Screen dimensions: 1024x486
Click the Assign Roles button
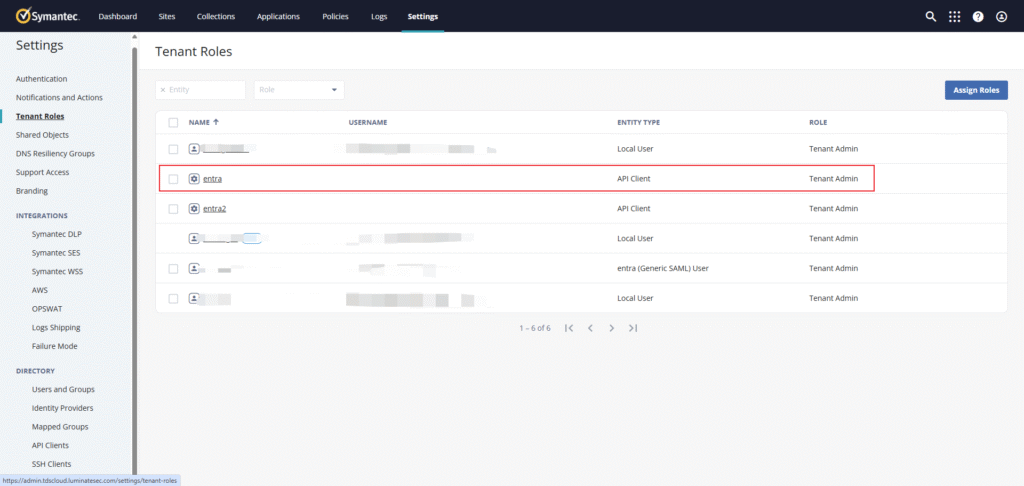coord(976,90)
